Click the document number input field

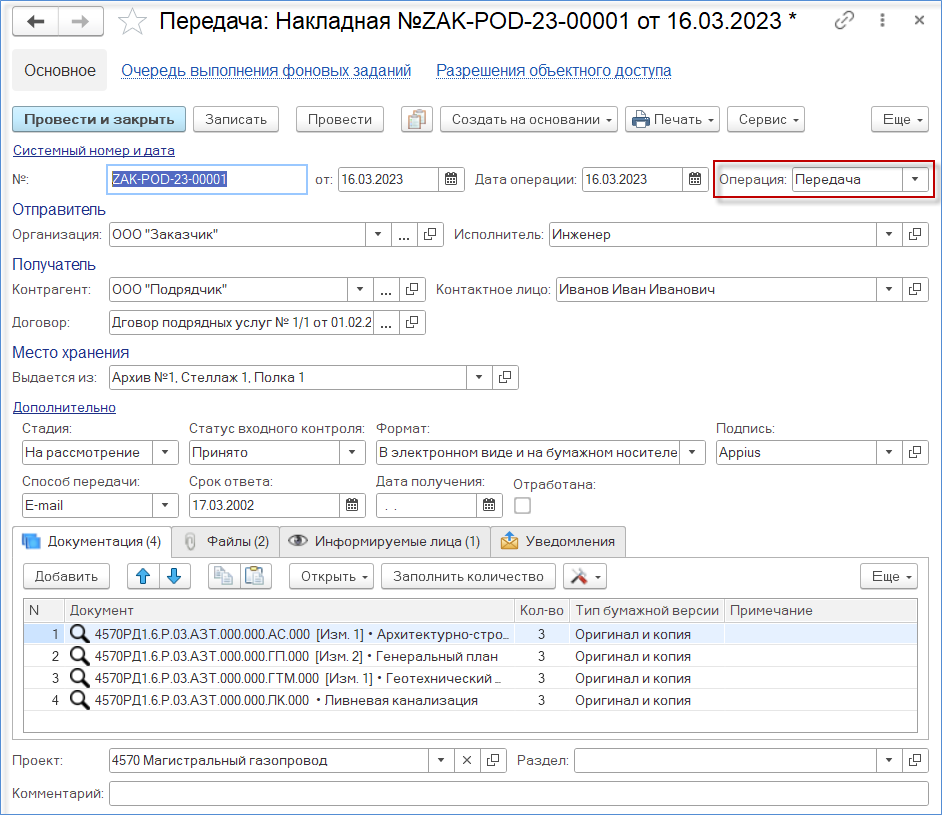(207, 179)
